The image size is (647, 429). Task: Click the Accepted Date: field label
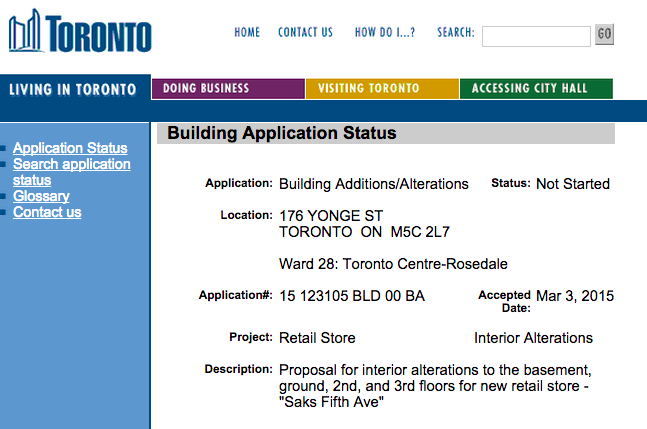pos(504,302)
